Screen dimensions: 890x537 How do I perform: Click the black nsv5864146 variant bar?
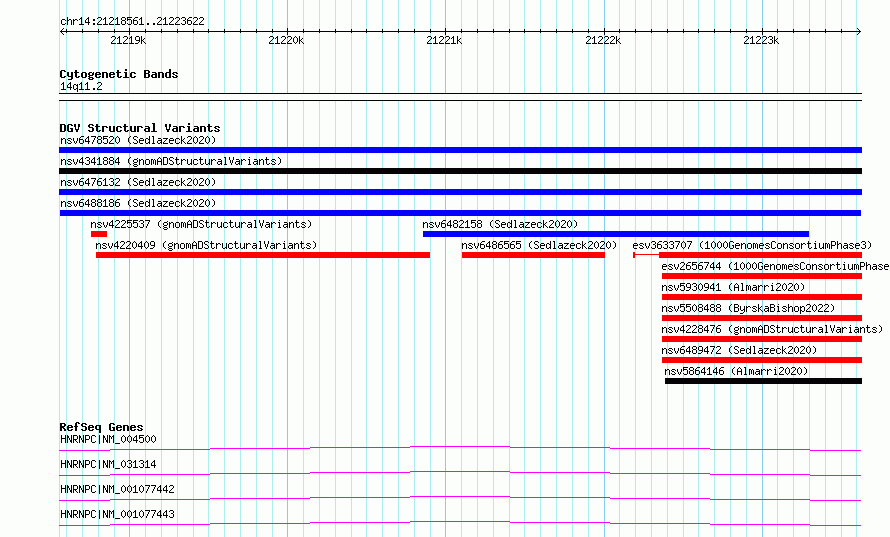(x=763, y=381)
